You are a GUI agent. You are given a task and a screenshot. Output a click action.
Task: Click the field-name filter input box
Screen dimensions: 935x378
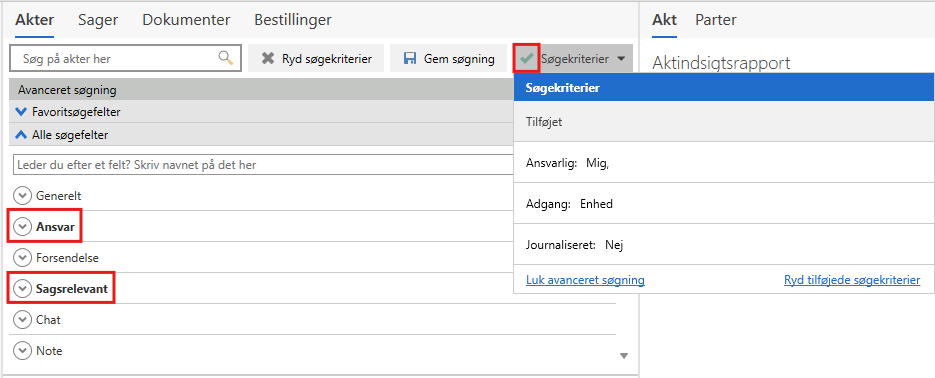[263, 165]
